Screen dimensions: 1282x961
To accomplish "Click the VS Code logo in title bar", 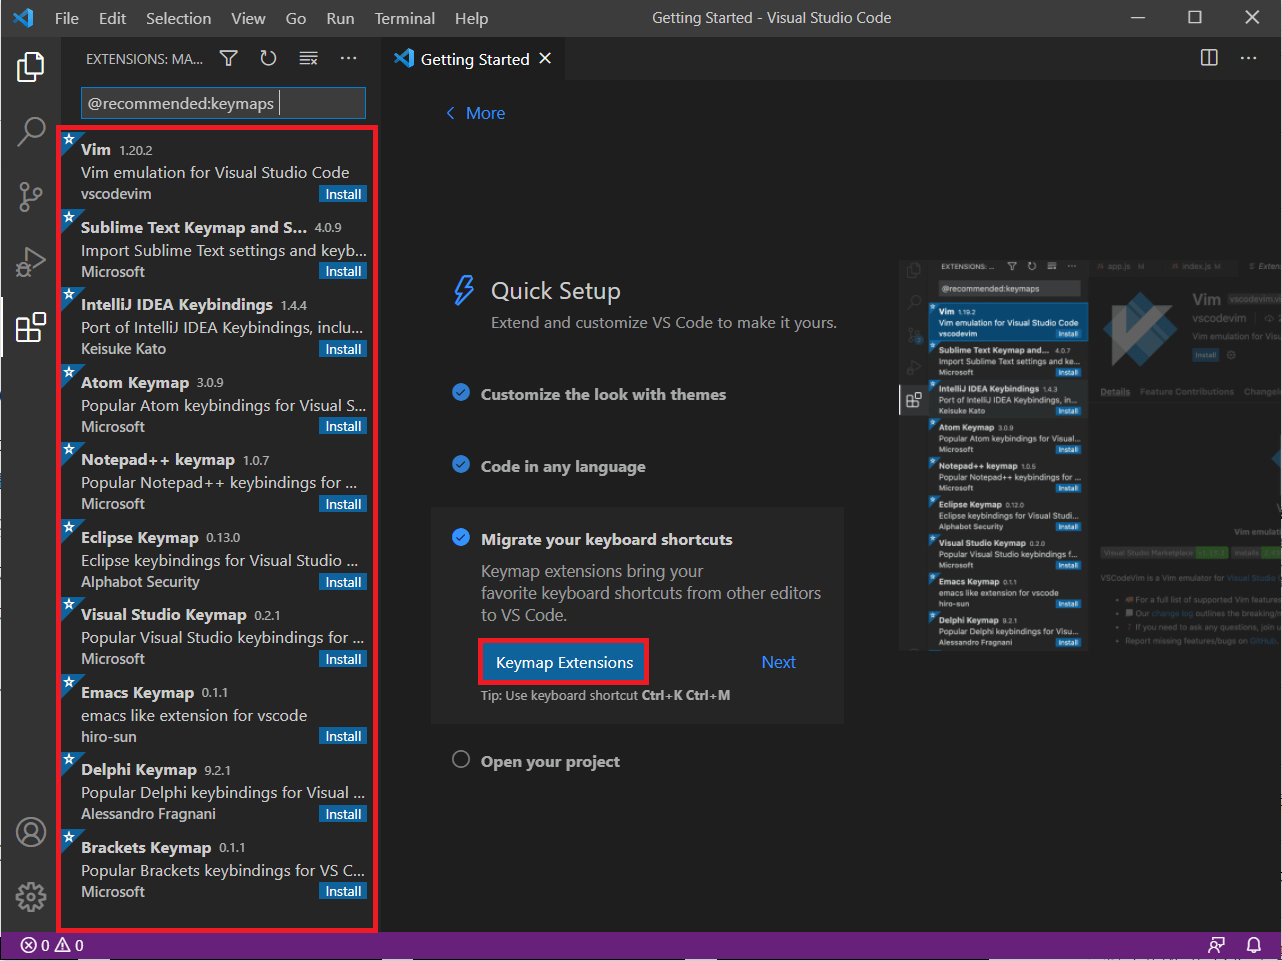I will [x=23, y=18].
